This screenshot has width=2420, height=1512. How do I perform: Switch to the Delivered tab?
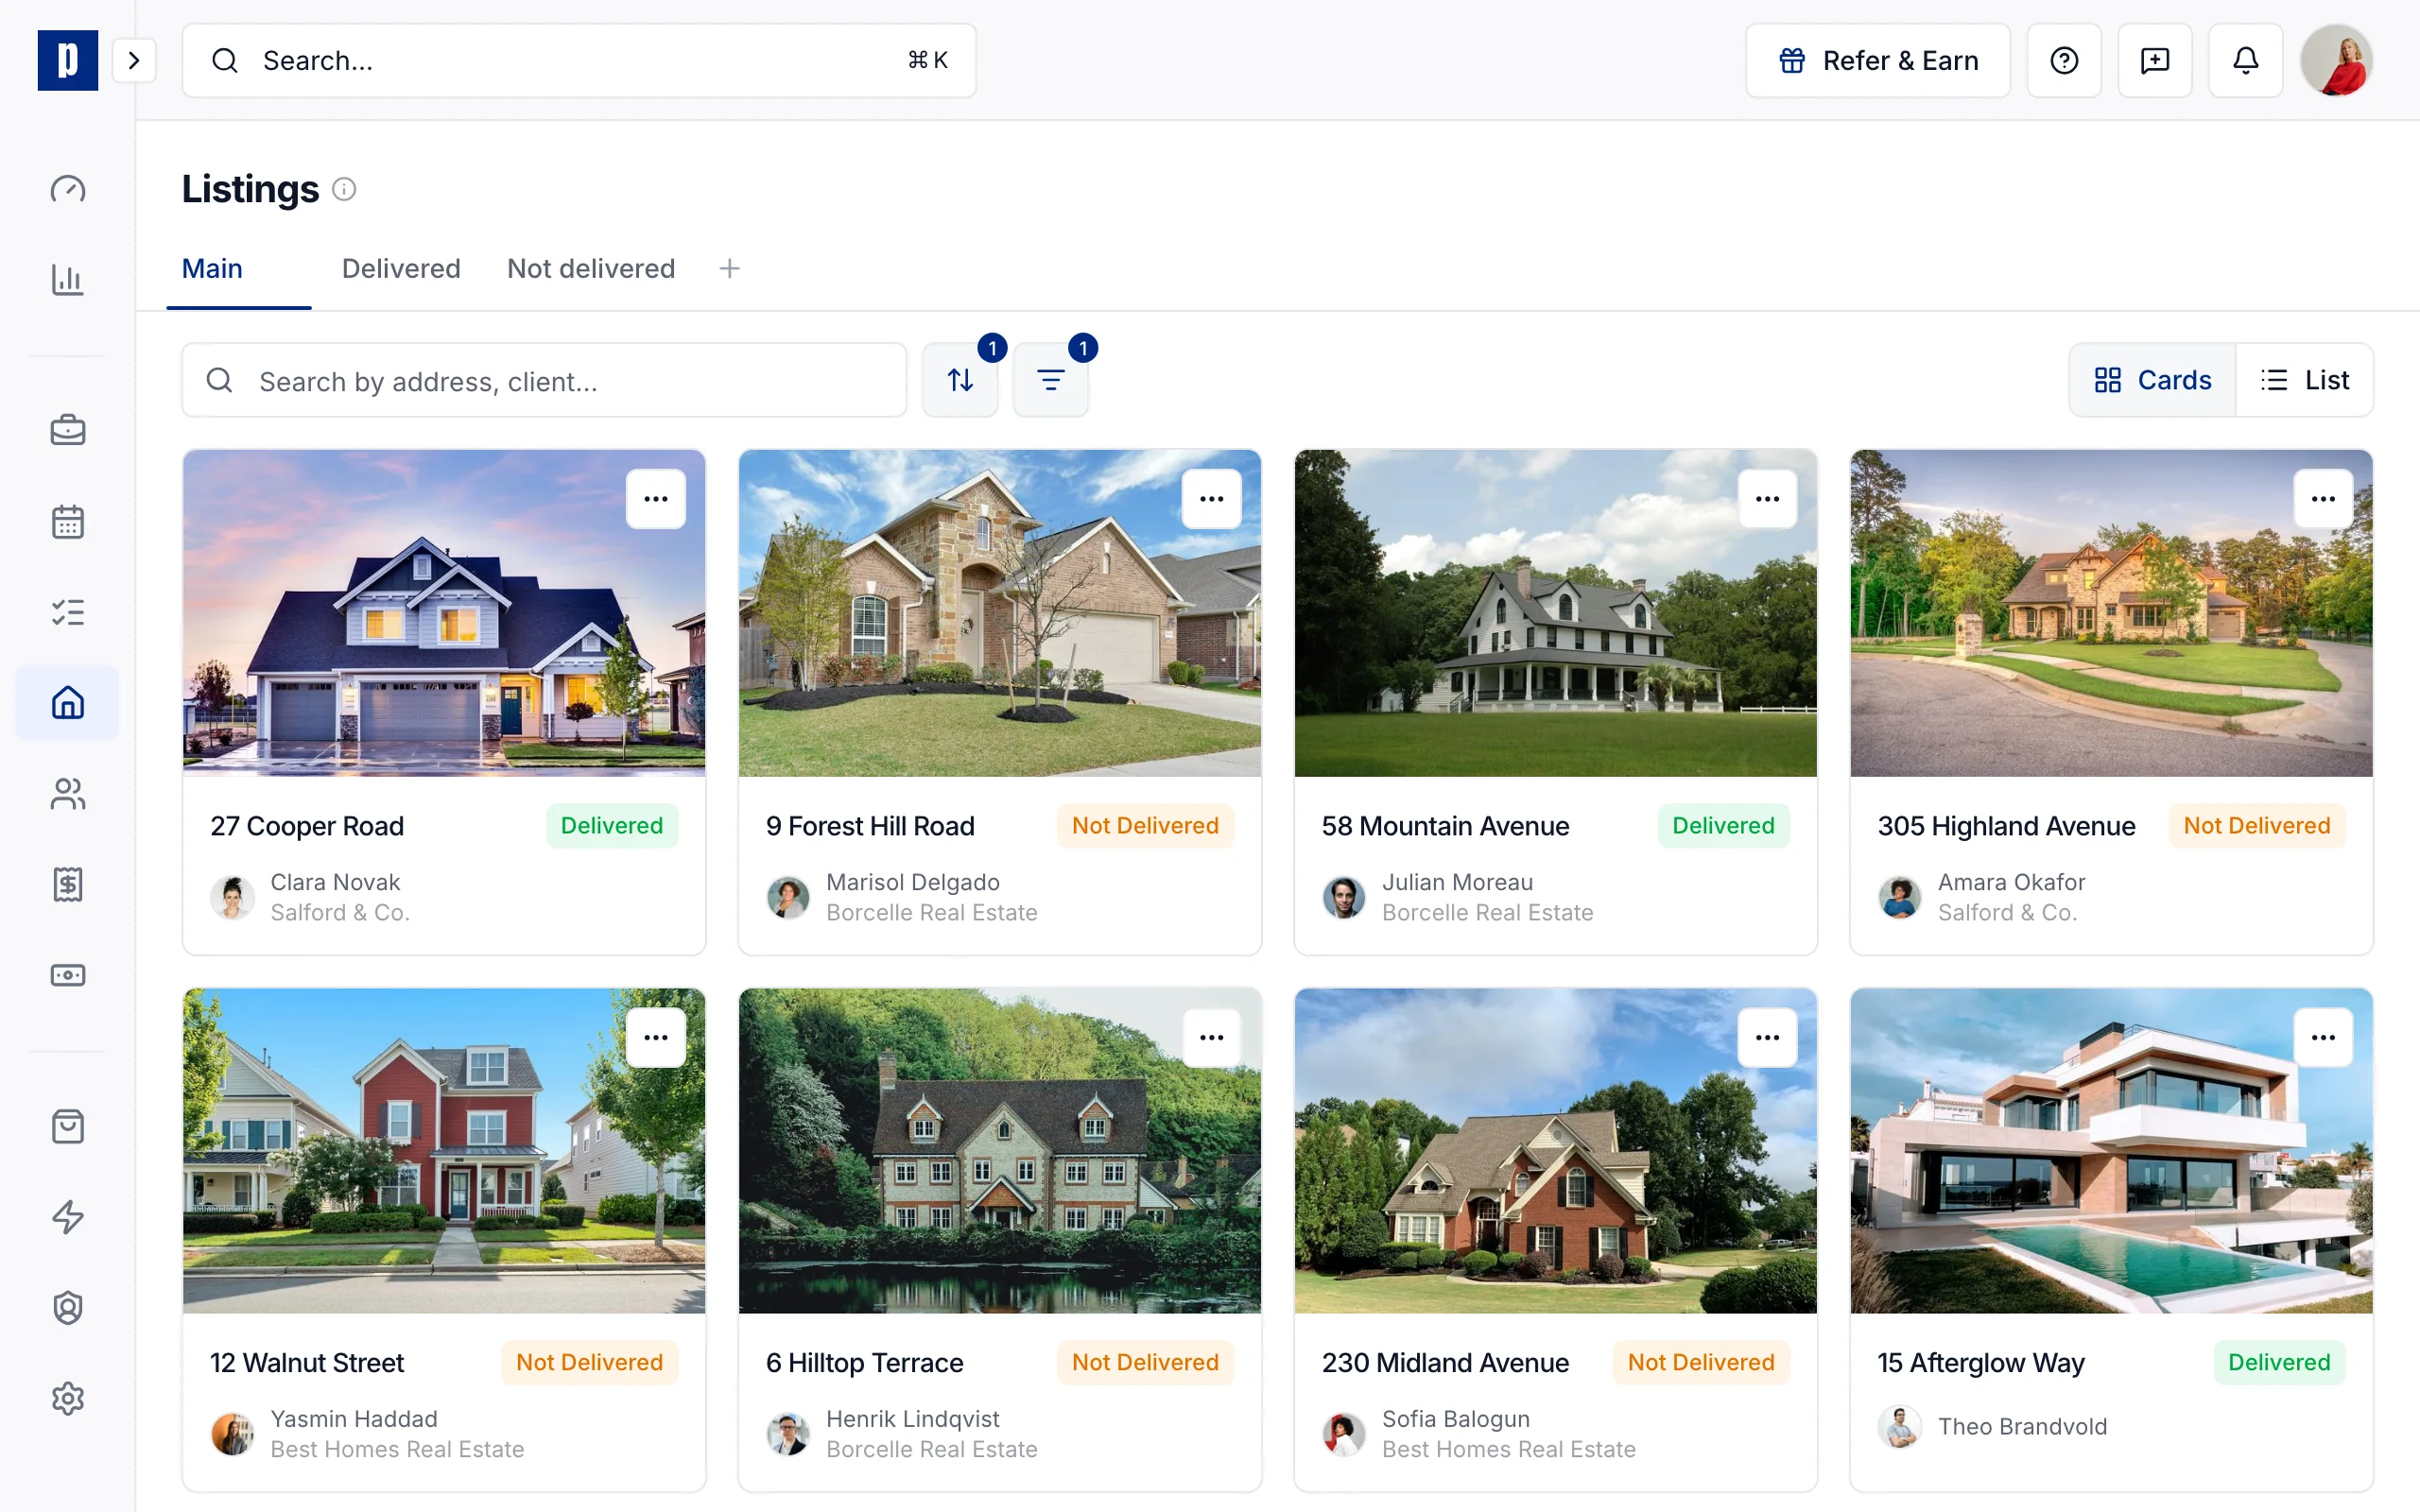click(401, 268)
